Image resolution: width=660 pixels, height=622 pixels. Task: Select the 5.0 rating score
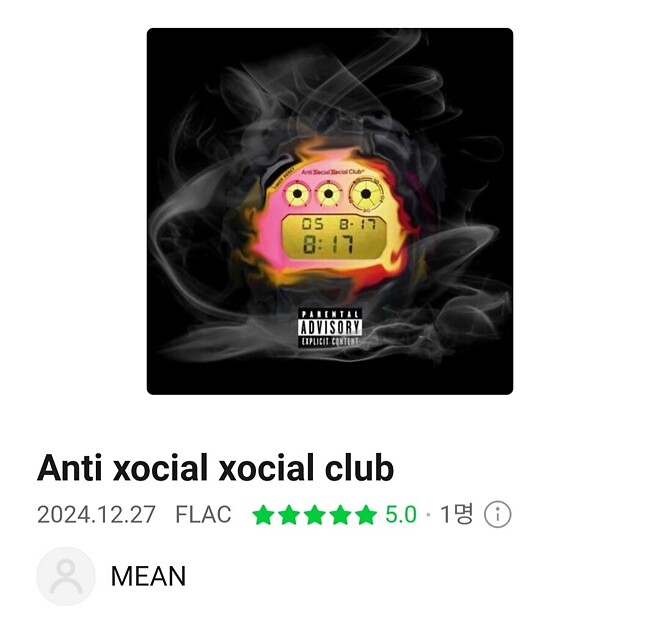tap(401, 514)
